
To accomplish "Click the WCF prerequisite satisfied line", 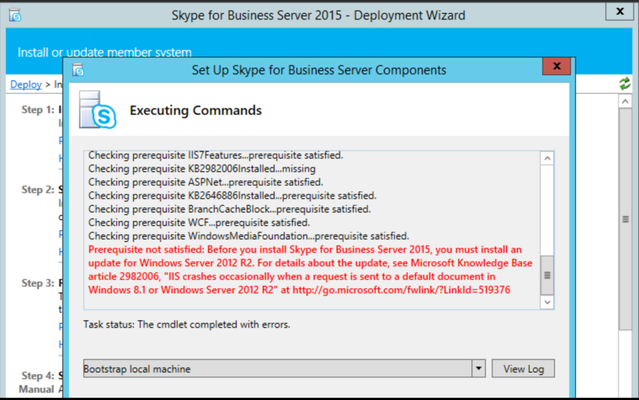I will coord(199,222).
